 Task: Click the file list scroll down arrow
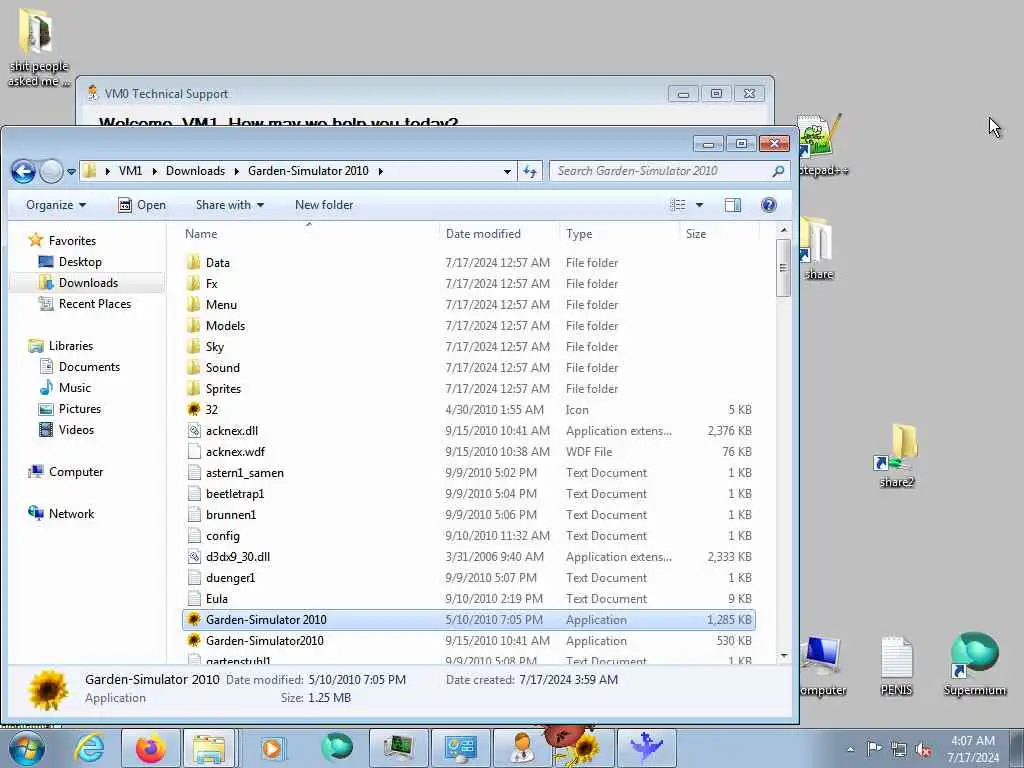784,656
